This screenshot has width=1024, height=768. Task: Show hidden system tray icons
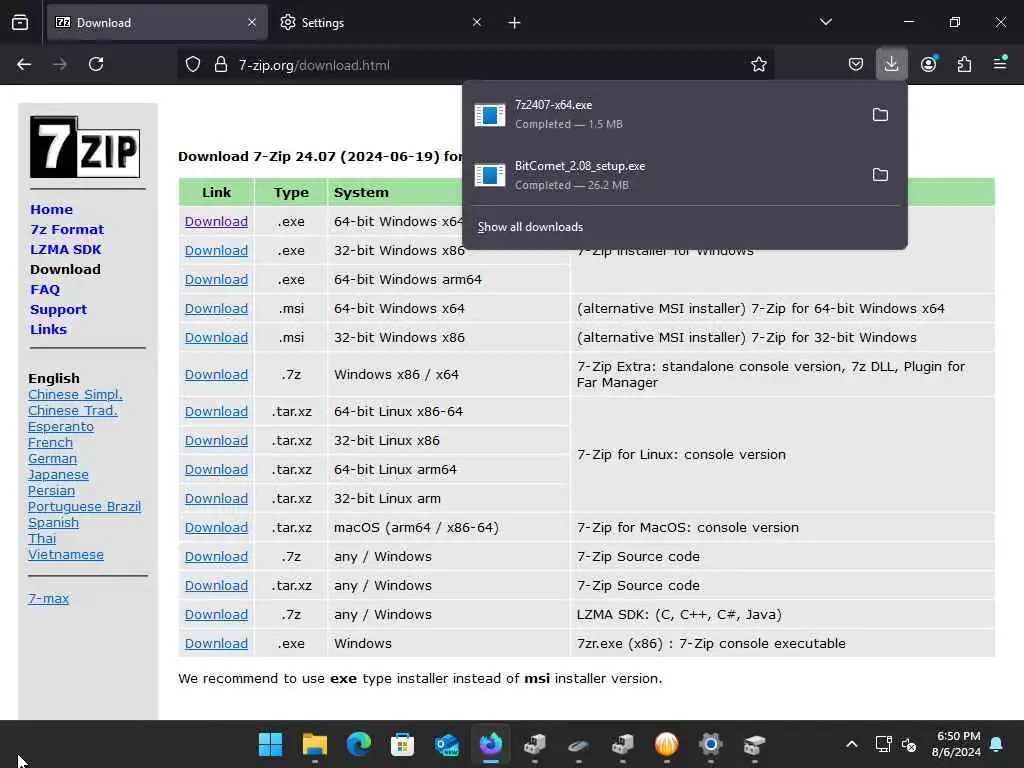[852, 744]
